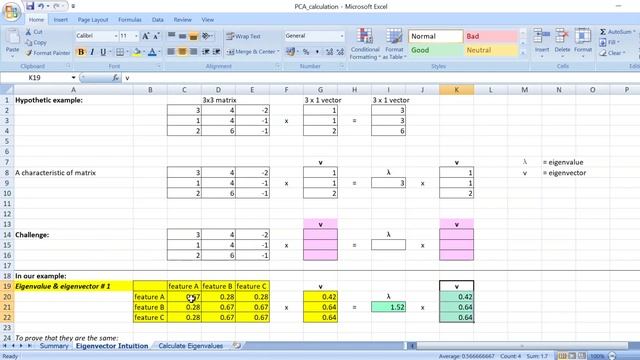This screenshot has height=360, width=640.
Task: Open the Summary worksheet tab
Action: [54, 346]
